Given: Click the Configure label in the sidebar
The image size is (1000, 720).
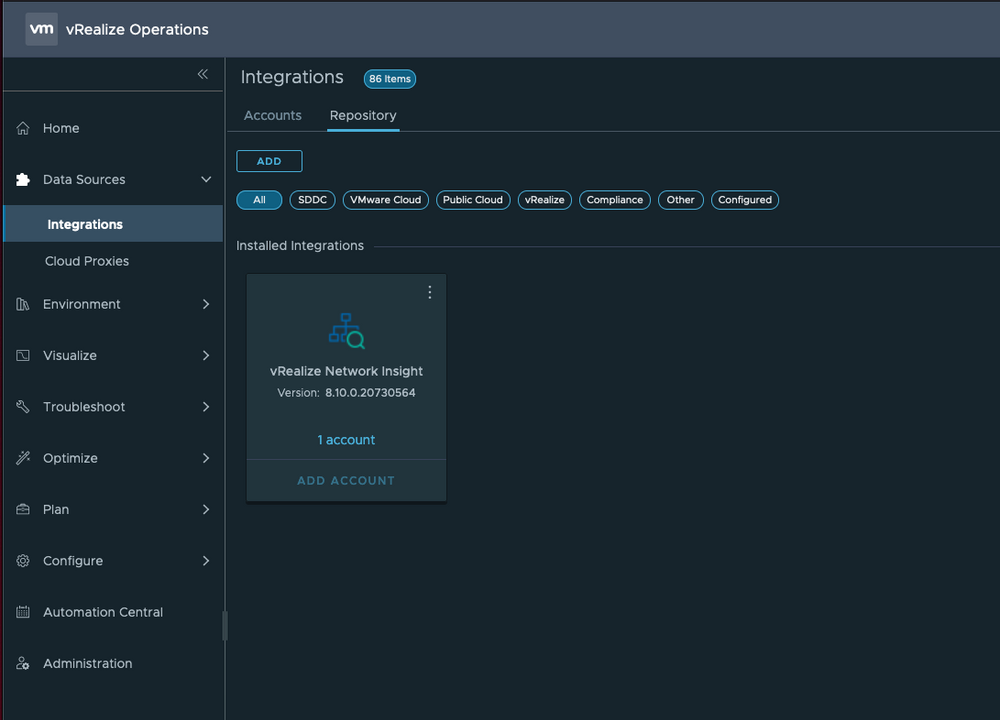Looking at the screenshot, I should pos(73,561).
